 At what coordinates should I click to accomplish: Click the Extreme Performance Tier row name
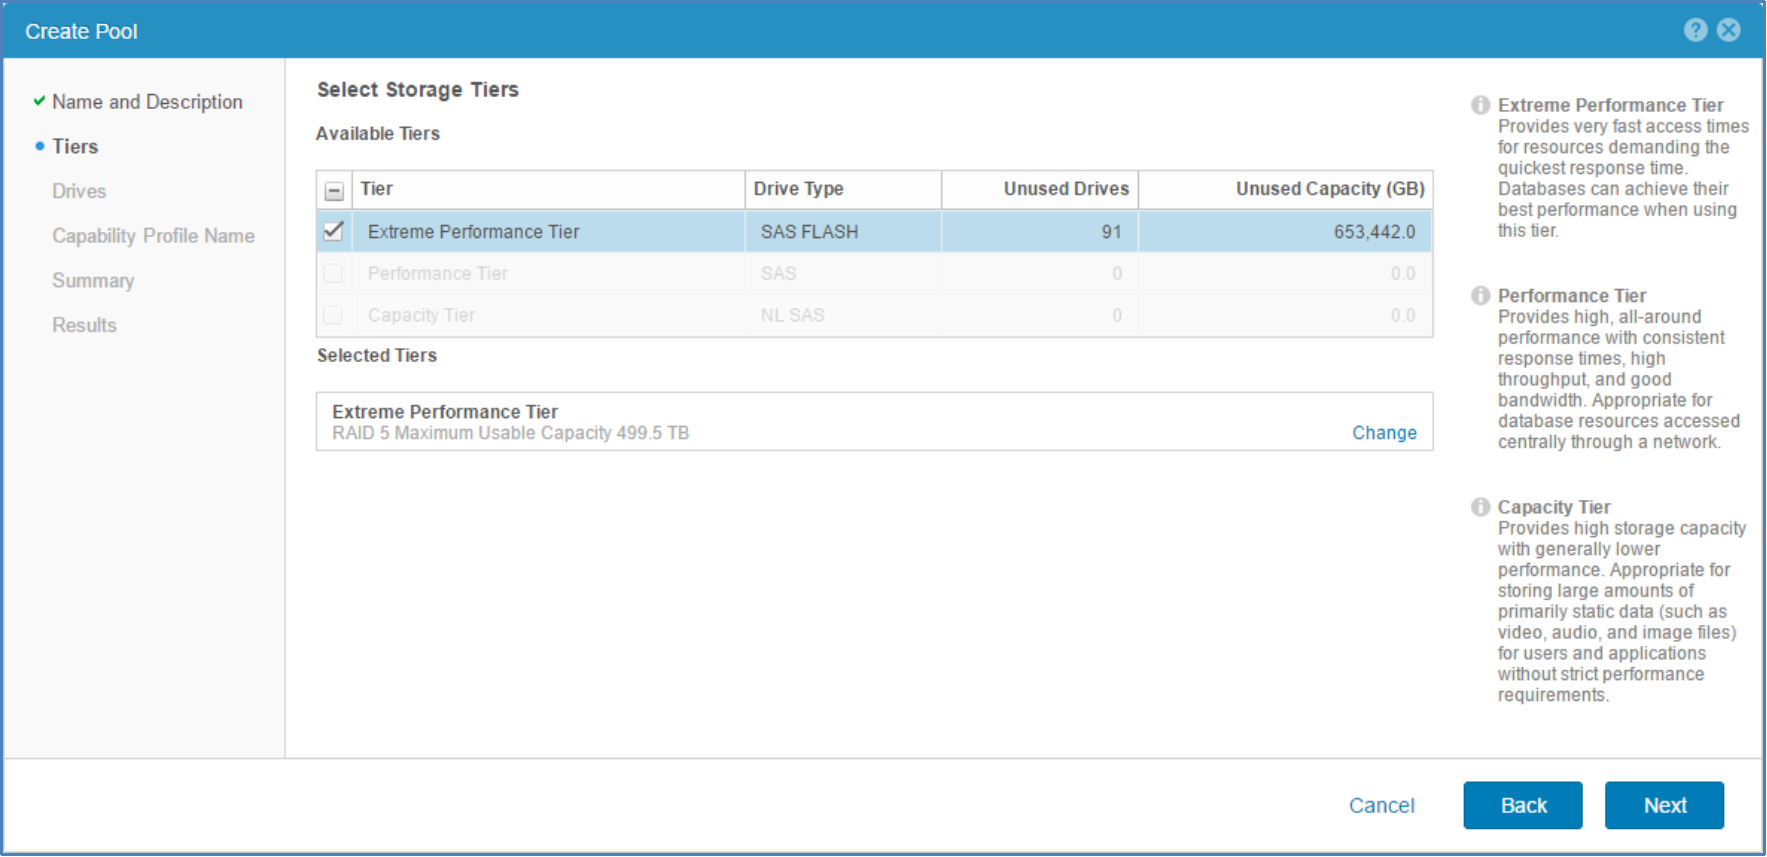(x=473, y=232)
